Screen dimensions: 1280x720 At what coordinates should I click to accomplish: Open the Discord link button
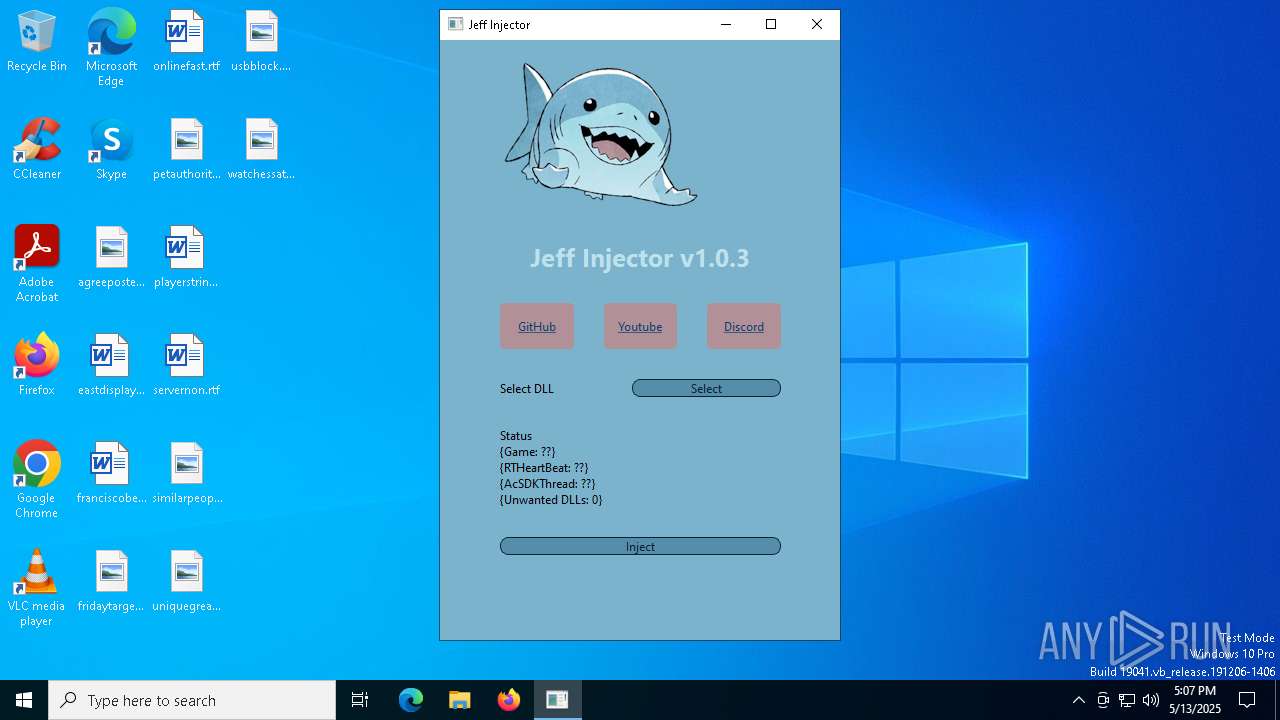[x=744, y=326]
